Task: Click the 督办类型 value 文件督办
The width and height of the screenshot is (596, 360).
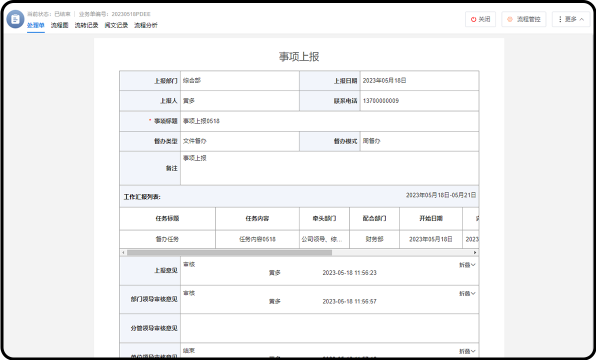Action: coord(195,141)
